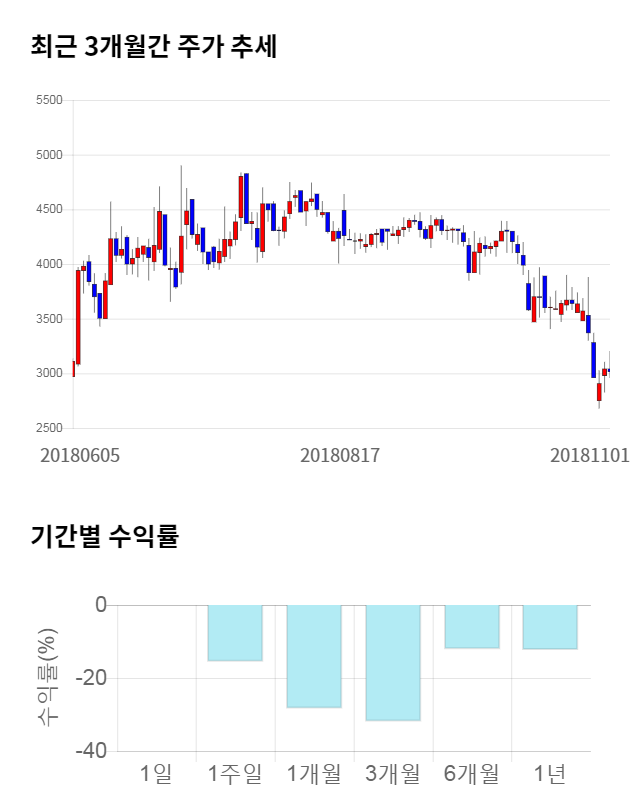Click the 최근 3개월간 주가 추세 heading

coord(153,47)
